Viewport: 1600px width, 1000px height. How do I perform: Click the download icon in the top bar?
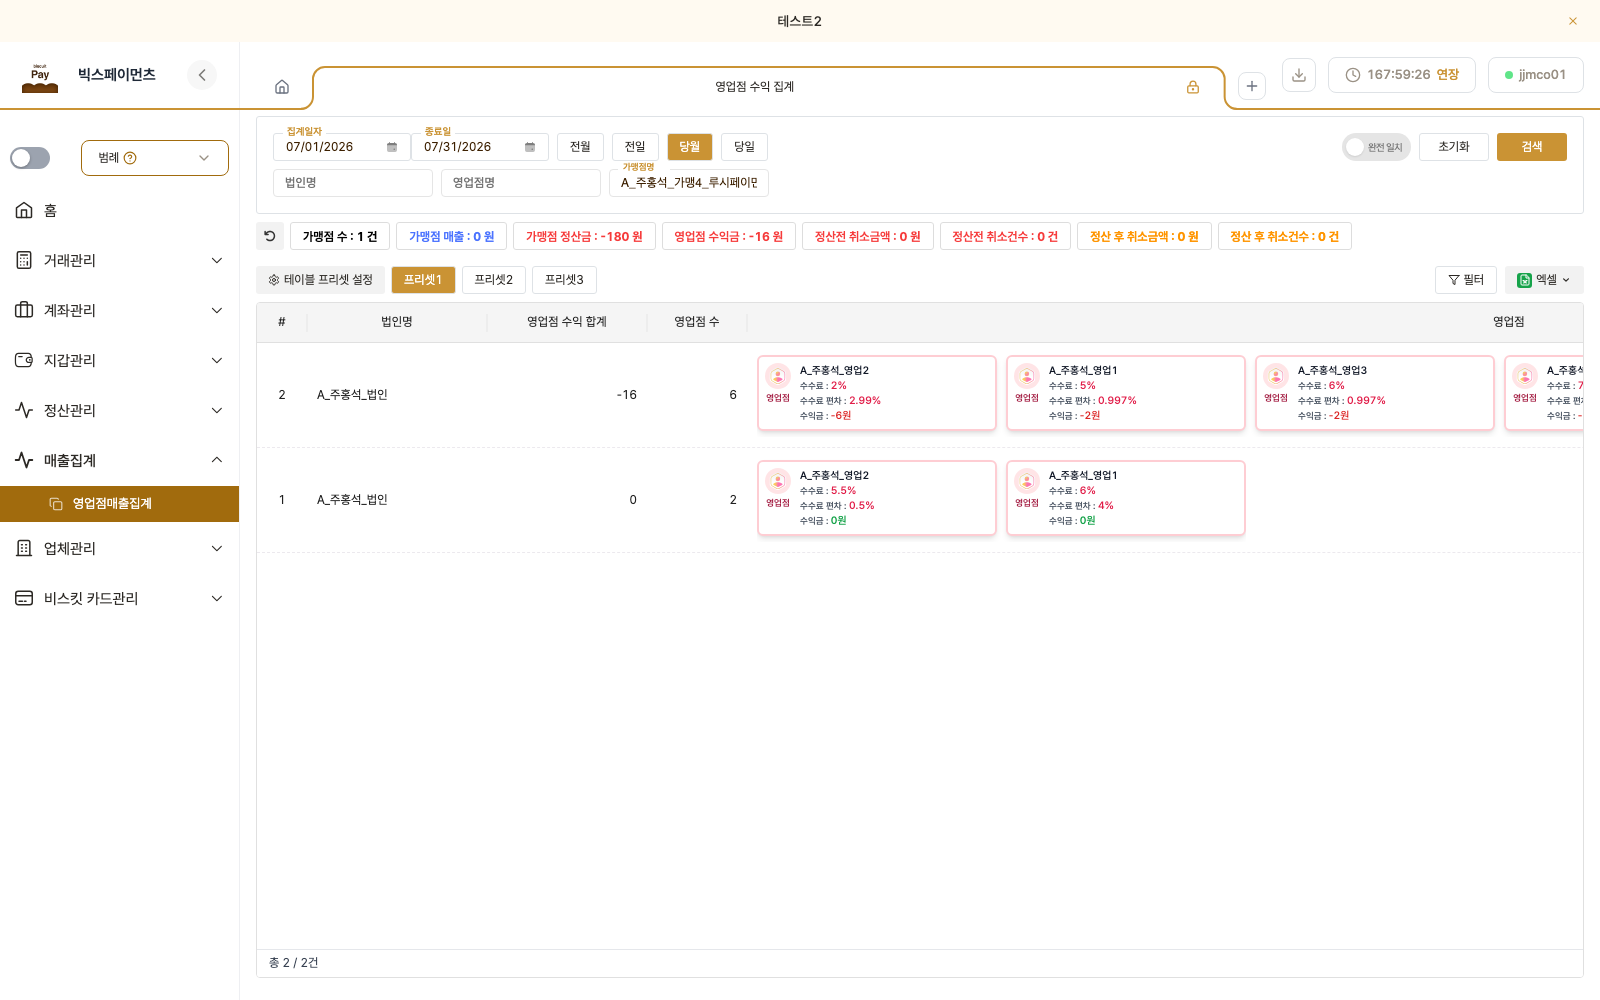1299,75
